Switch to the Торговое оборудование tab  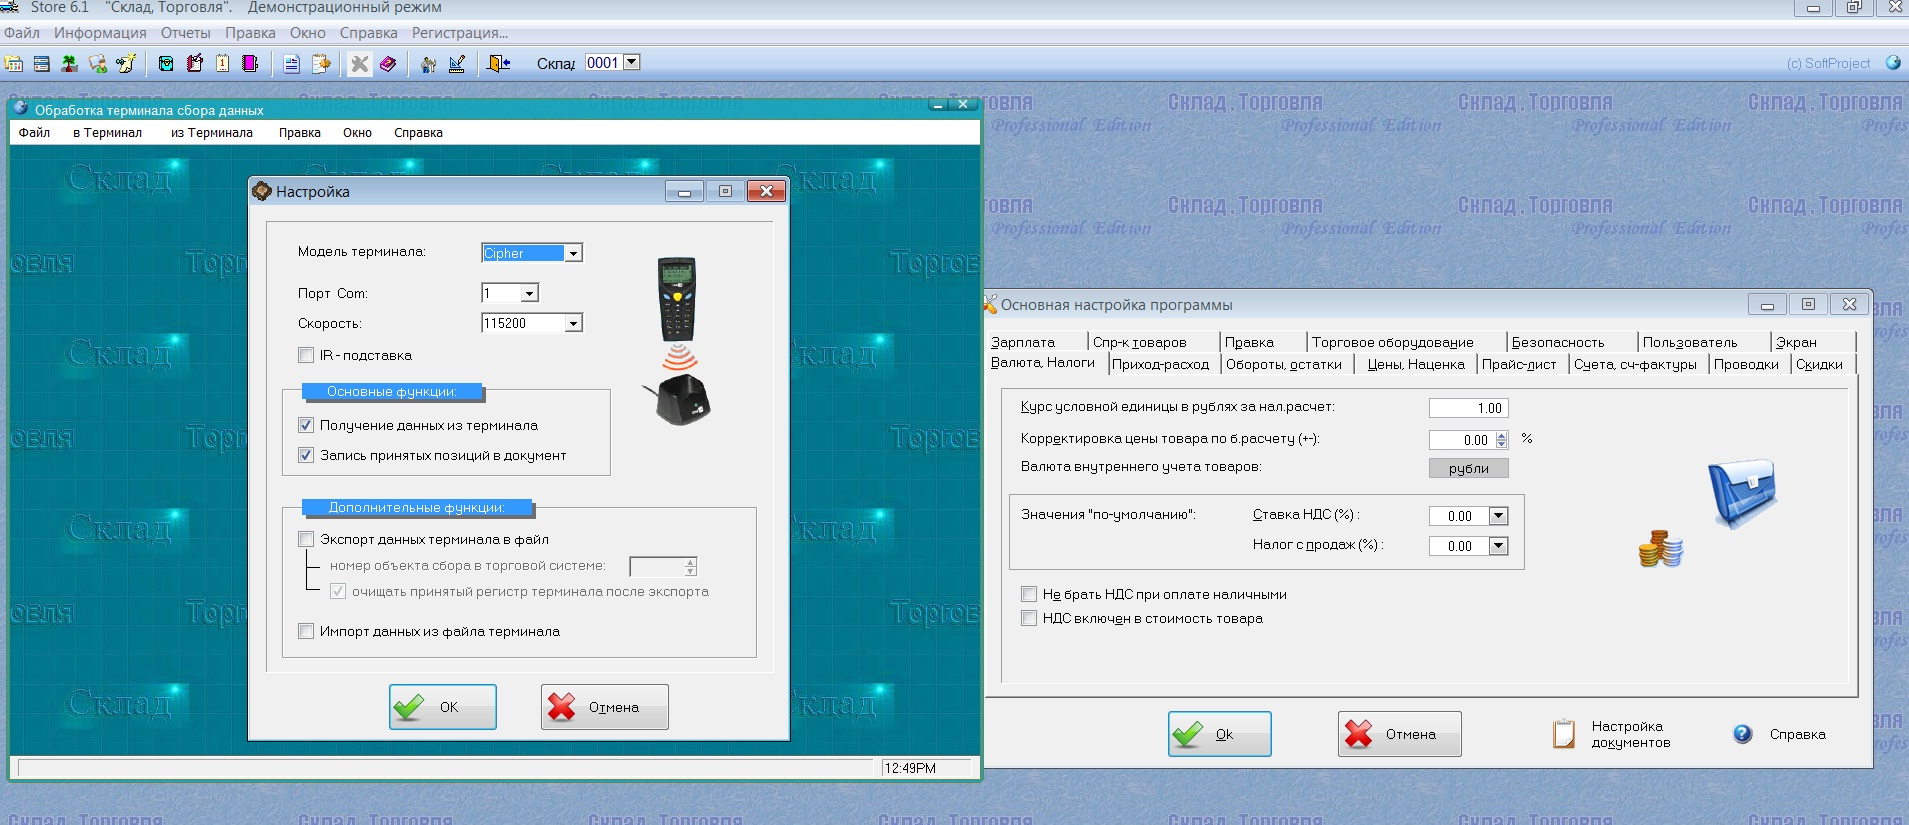click(1392, 342)
